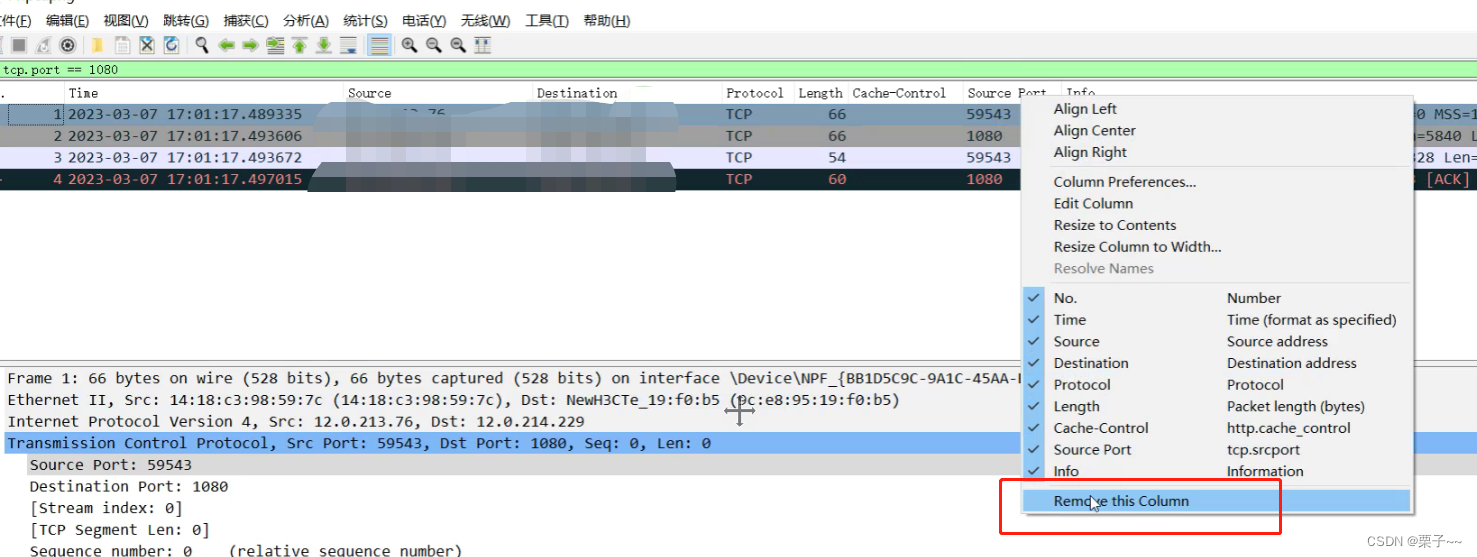Reset text to normal size icon
The height and width of the screenshot is (557, 1477).
(x=458, y=45)
